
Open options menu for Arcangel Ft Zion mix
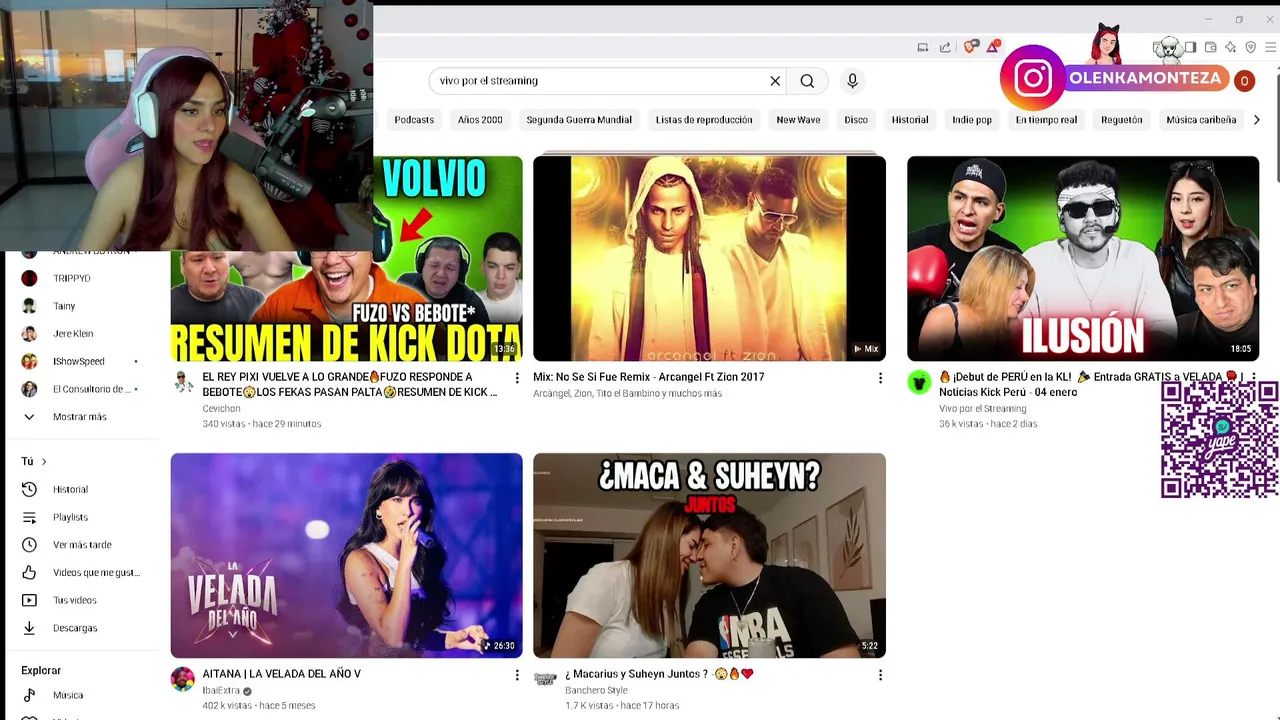(x=880, y=378)
